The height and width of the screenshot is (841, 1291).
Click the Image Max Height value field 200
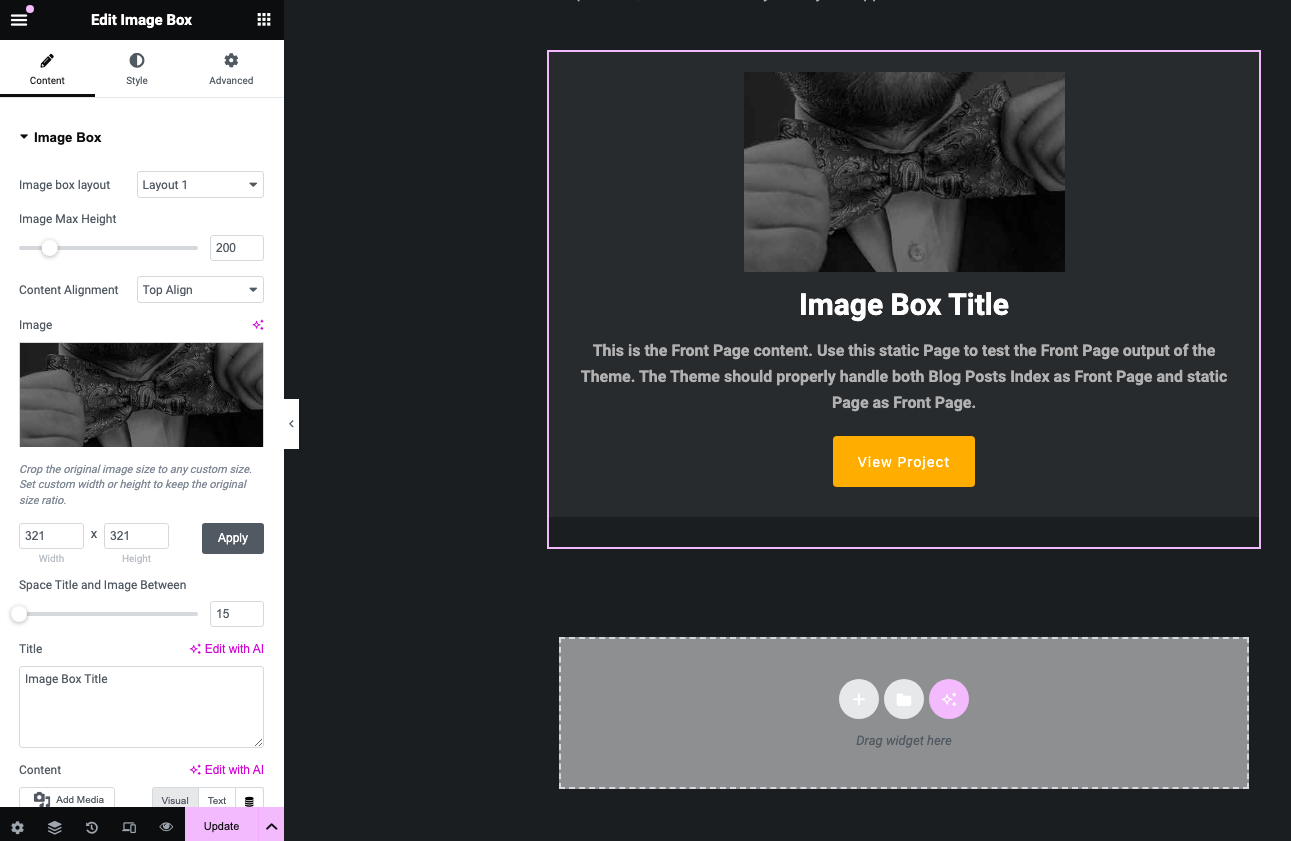[x=237, y=248]
